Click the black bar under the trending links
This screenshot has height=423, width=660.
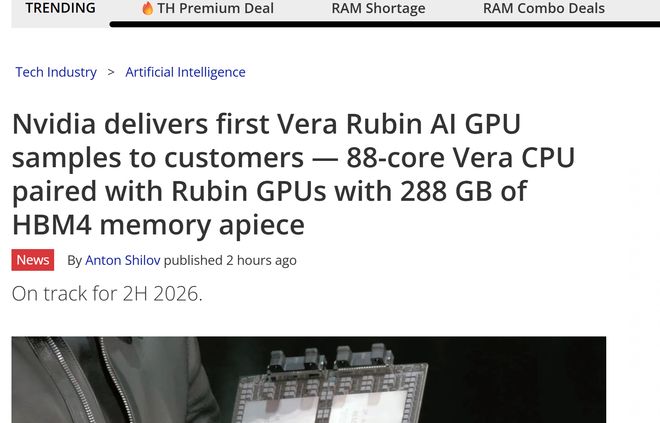[380, 23]
